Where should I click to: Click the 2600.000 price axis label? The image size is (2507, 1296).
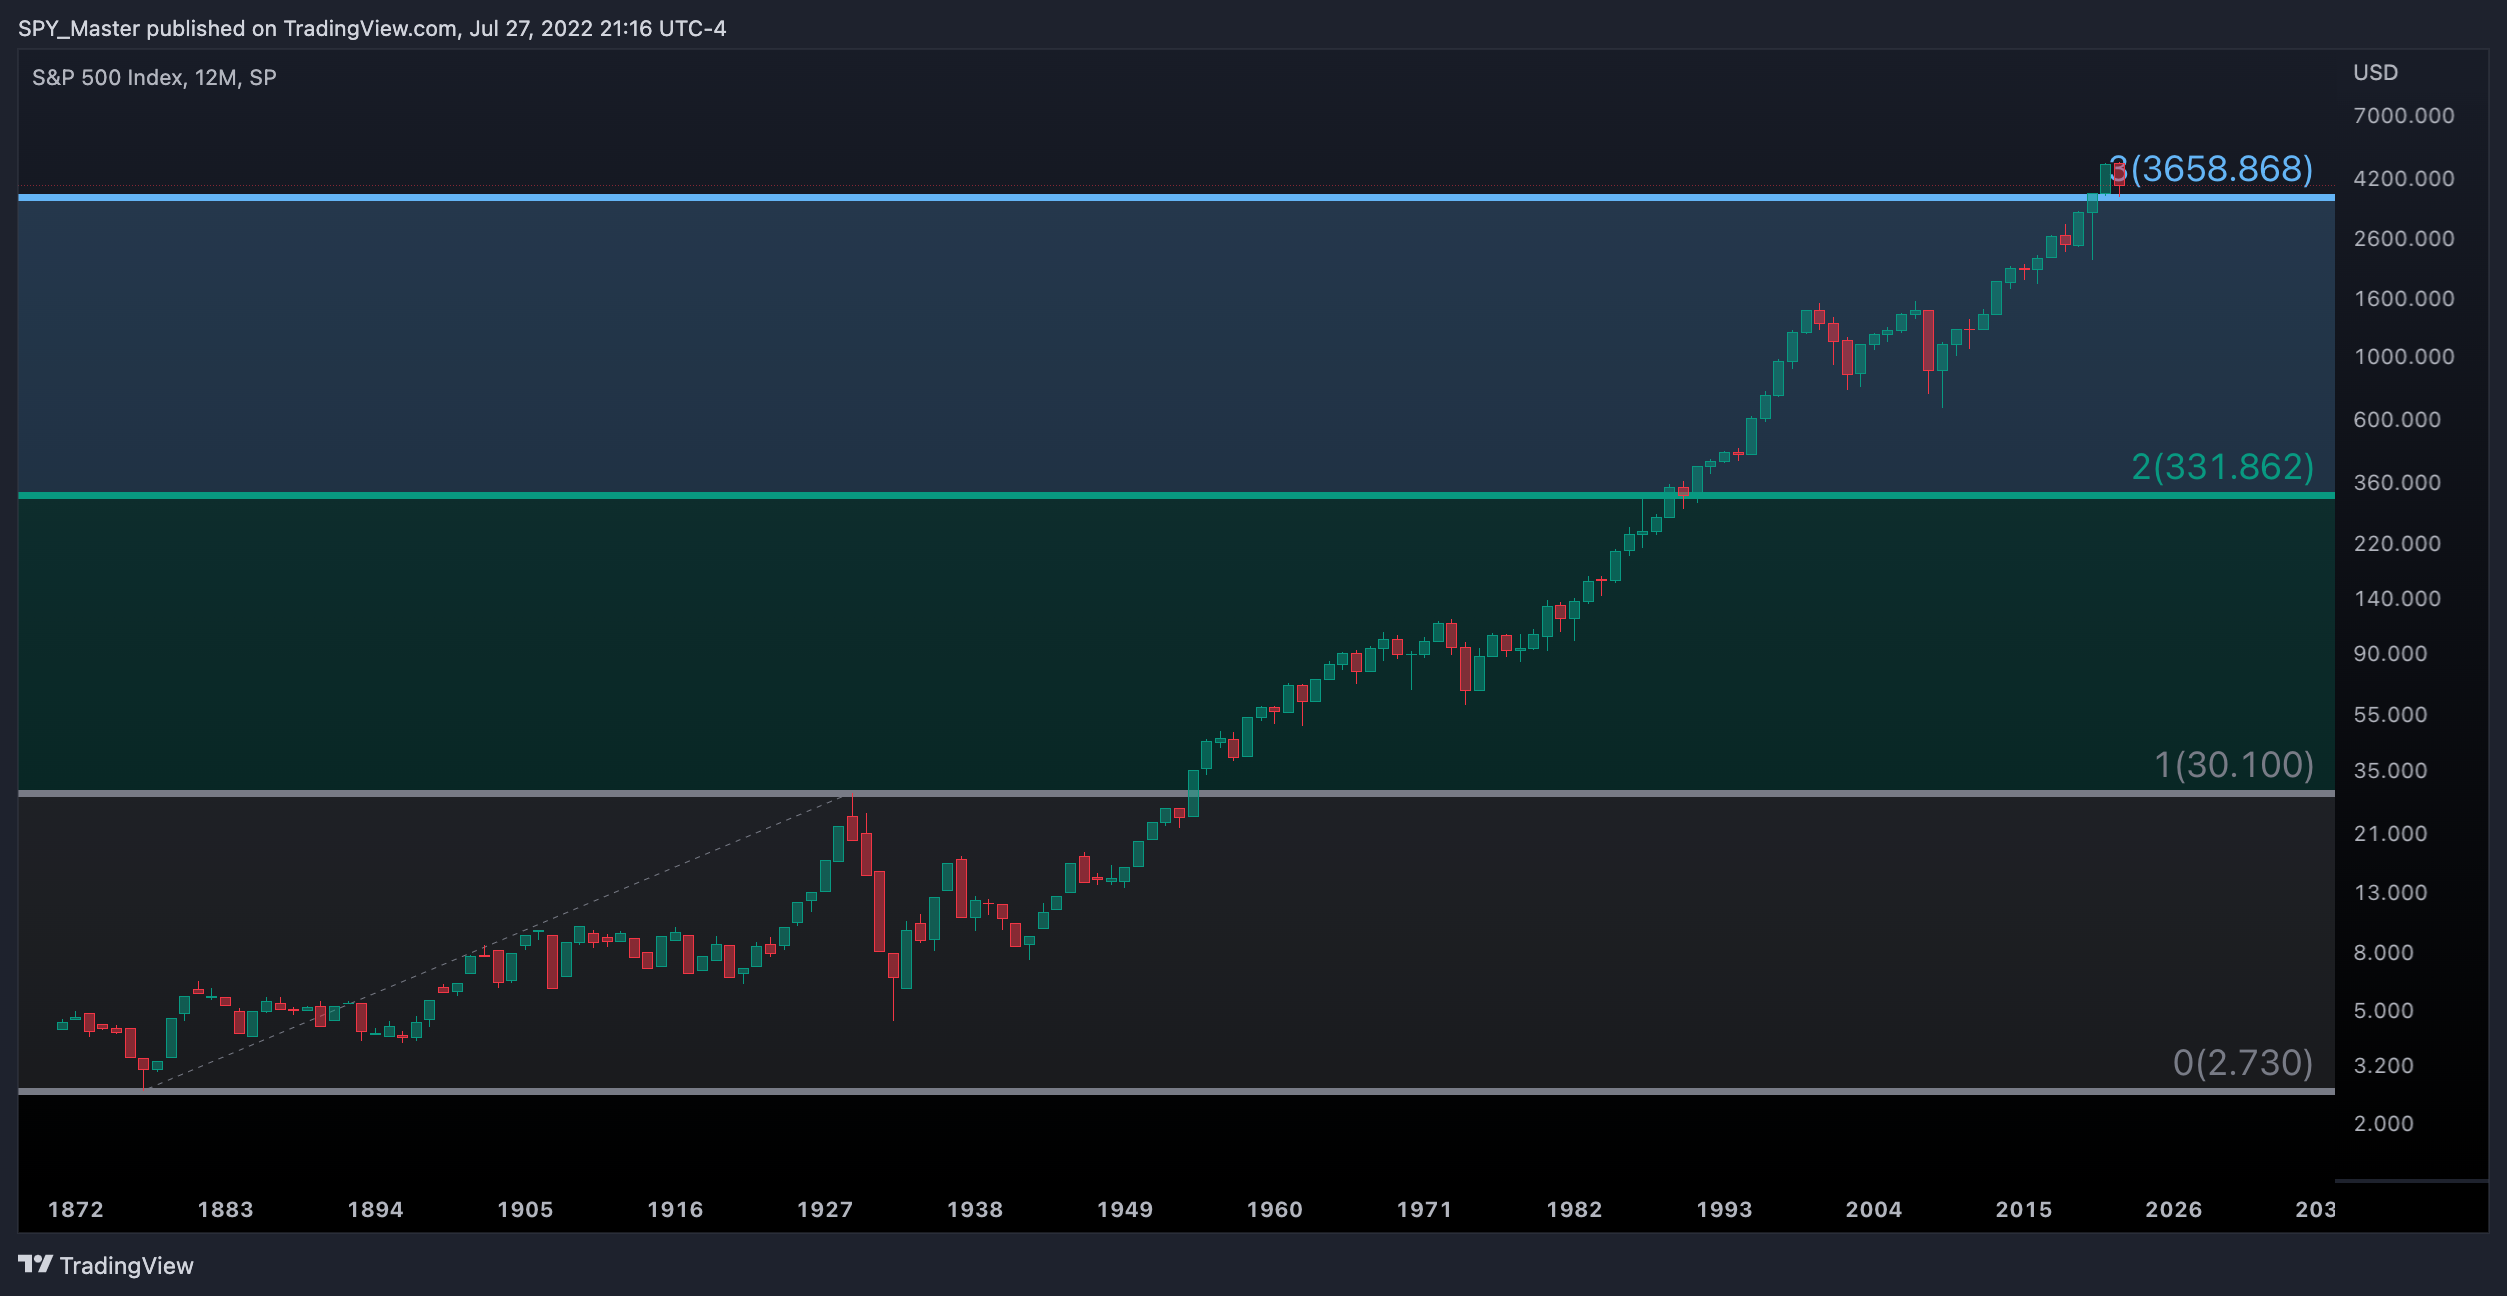2404,239
